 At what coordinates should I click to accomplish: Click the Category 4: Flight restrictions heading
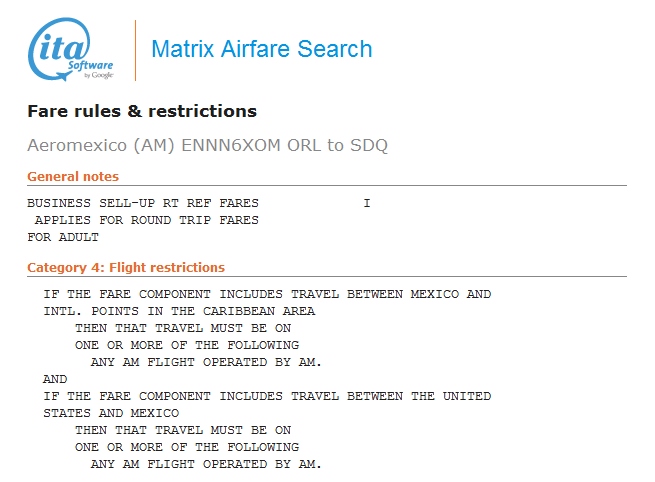(126, 267)
